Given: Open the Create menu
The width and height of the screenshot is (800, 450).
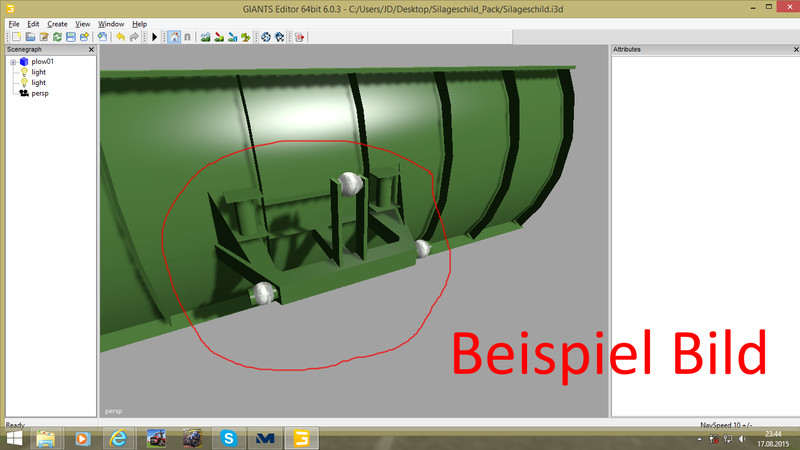Looking at the screenshot, I should coord(57,23).
